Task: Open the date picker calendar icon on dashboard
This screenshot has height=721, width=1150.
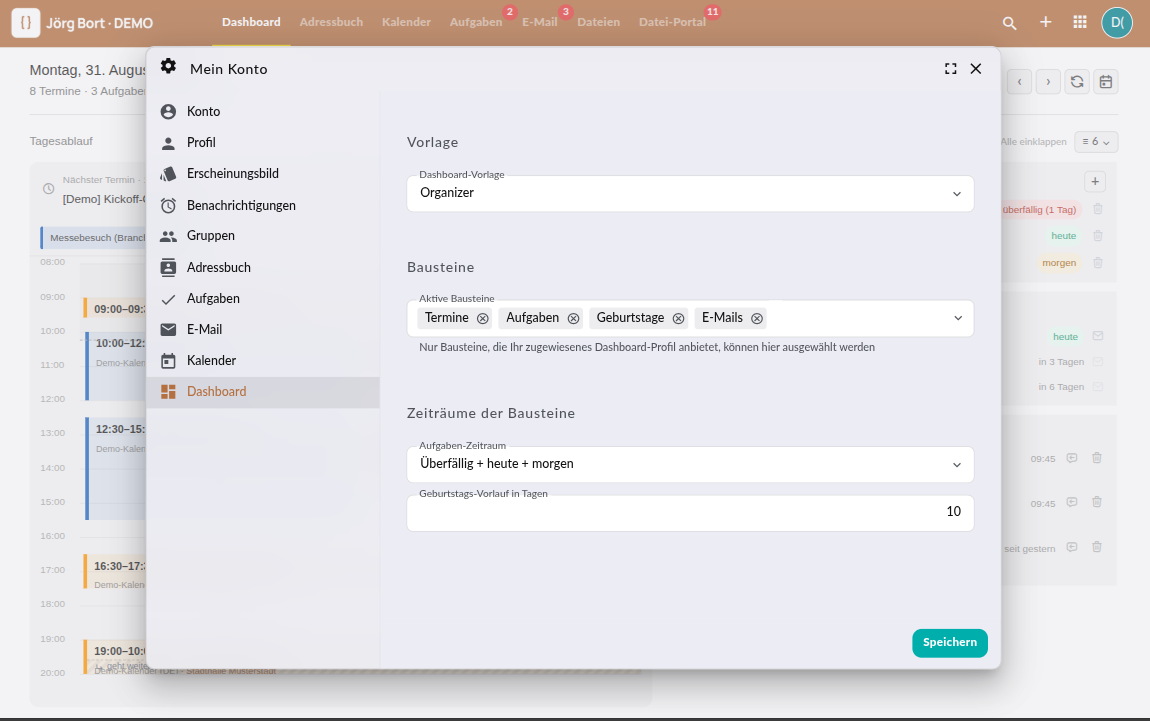Action: point(1105,81)
